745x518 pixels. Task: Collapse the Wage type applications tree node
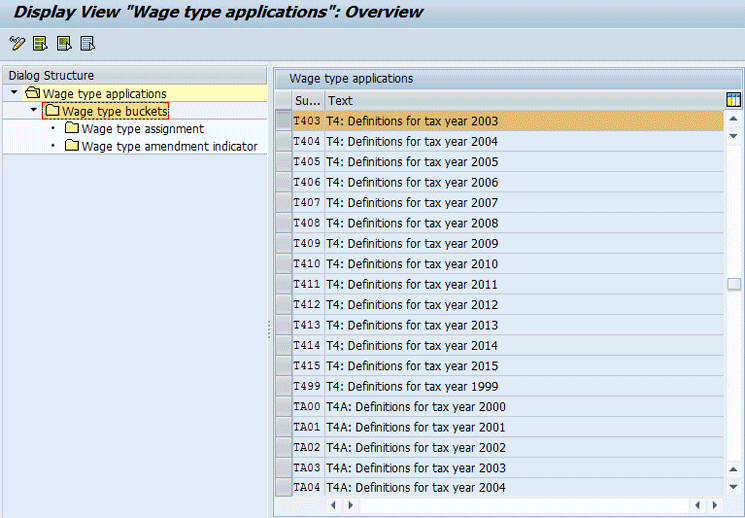13,94
